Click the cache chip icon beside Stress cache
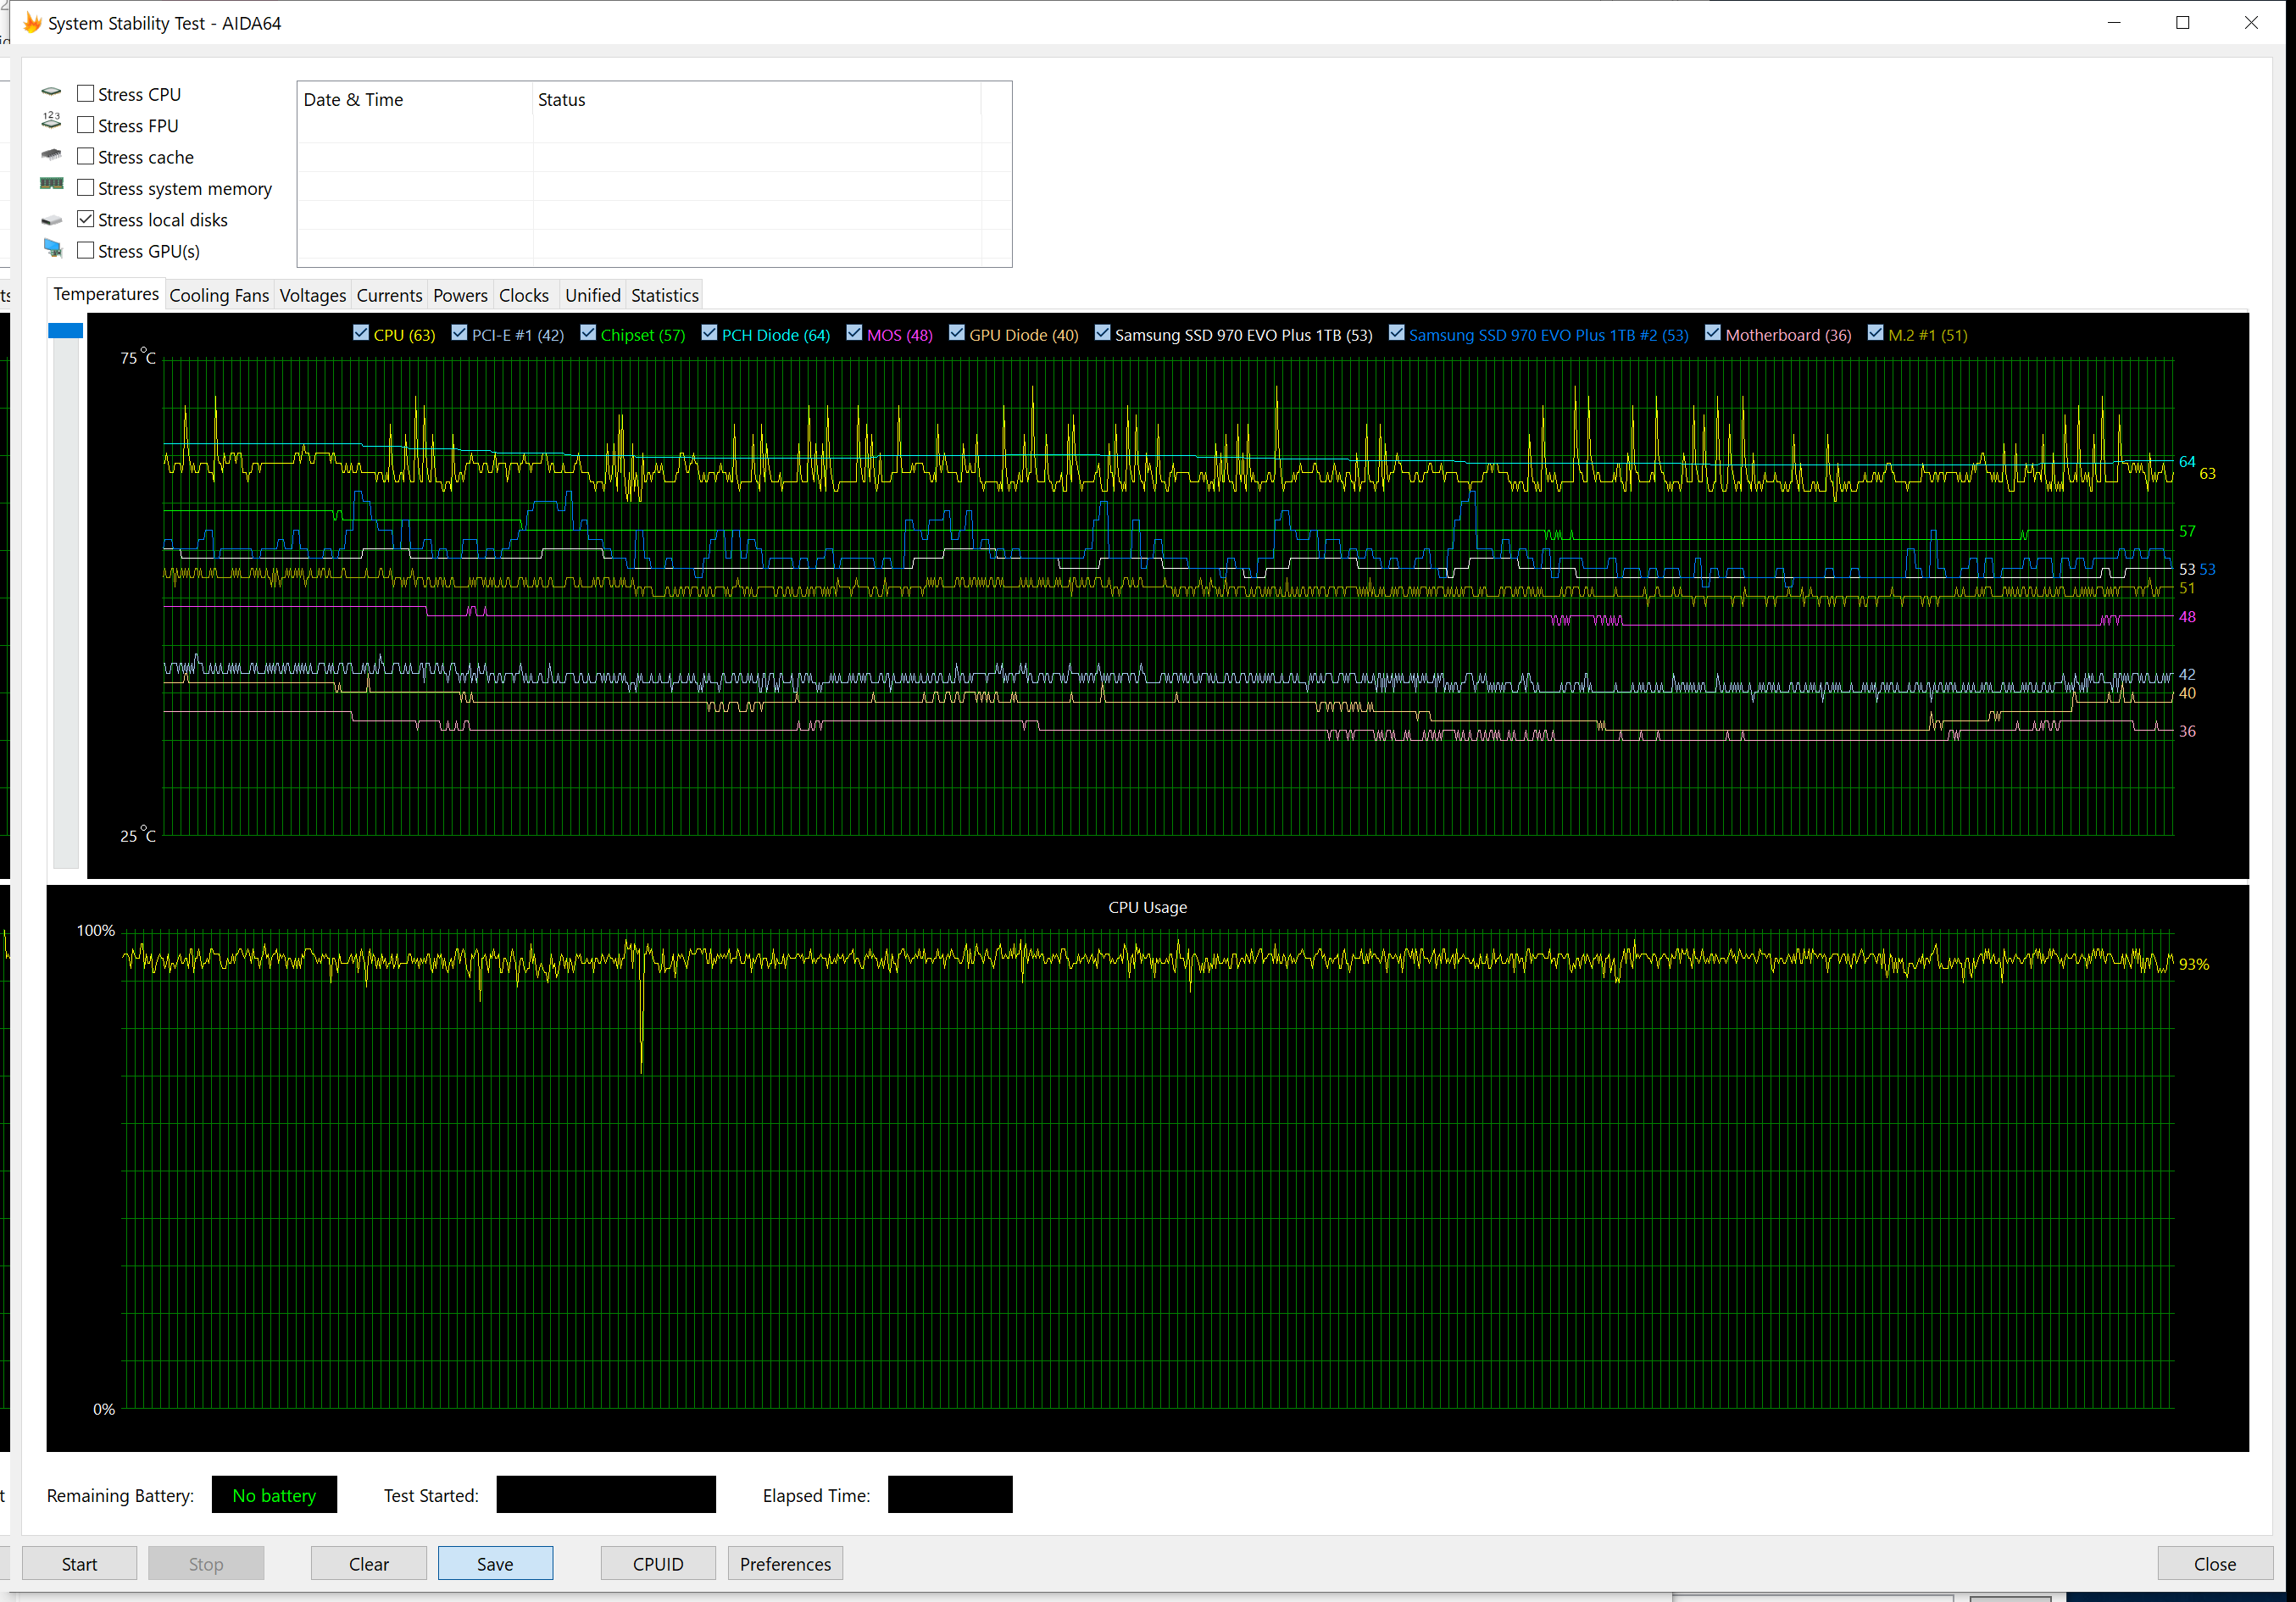Screen dimensions: 2296x1602 pos(51,155)
